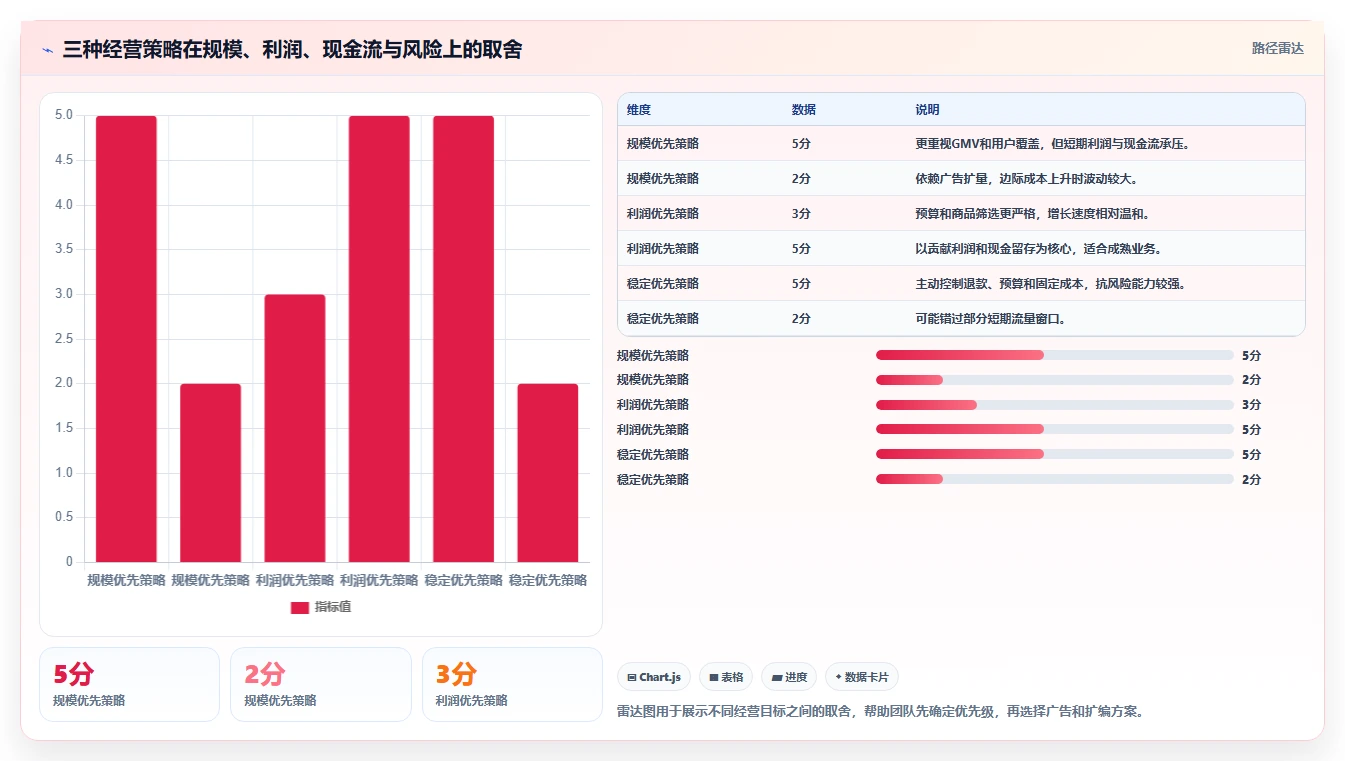
Task: Click the 4.5 tick label on the chart axis
Action: click(x=63, y=160)
